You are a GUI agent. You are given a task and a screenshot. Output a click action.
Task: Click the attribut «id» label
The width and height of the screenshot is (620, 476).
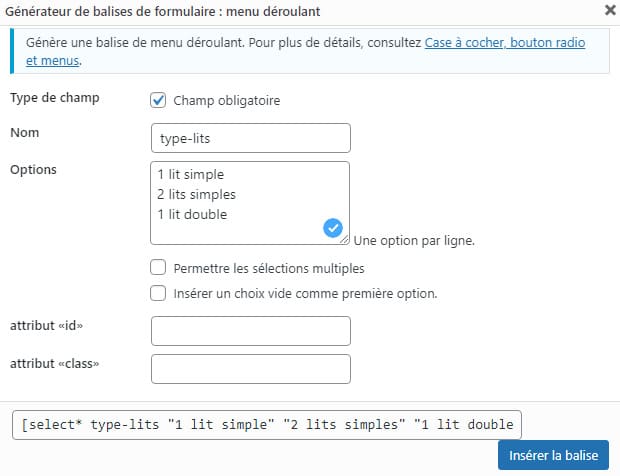(45, 325)
